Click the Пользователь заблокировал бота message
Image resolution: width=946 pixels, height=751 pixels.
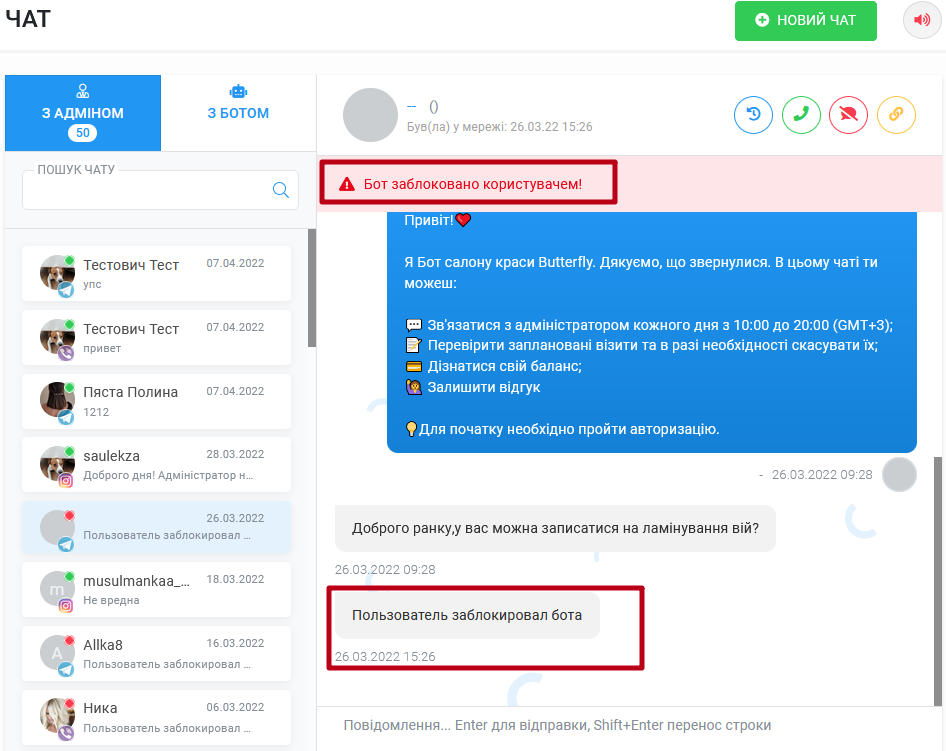point(467,615)
